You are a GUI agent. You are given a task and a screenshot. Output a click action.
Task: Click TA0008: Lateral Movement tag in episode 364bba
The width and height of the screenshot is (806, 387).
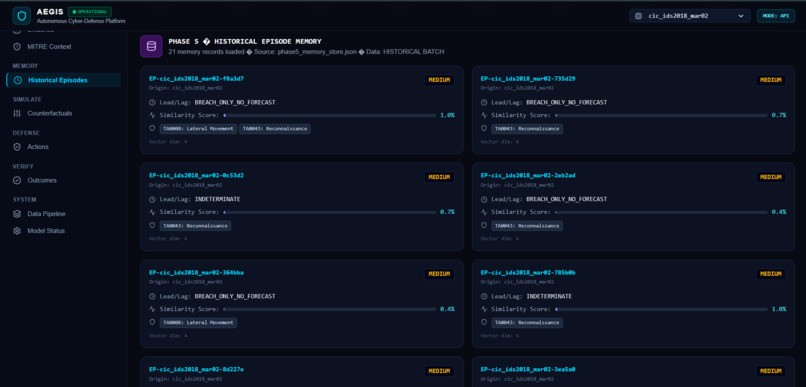(x=198, y=323)
